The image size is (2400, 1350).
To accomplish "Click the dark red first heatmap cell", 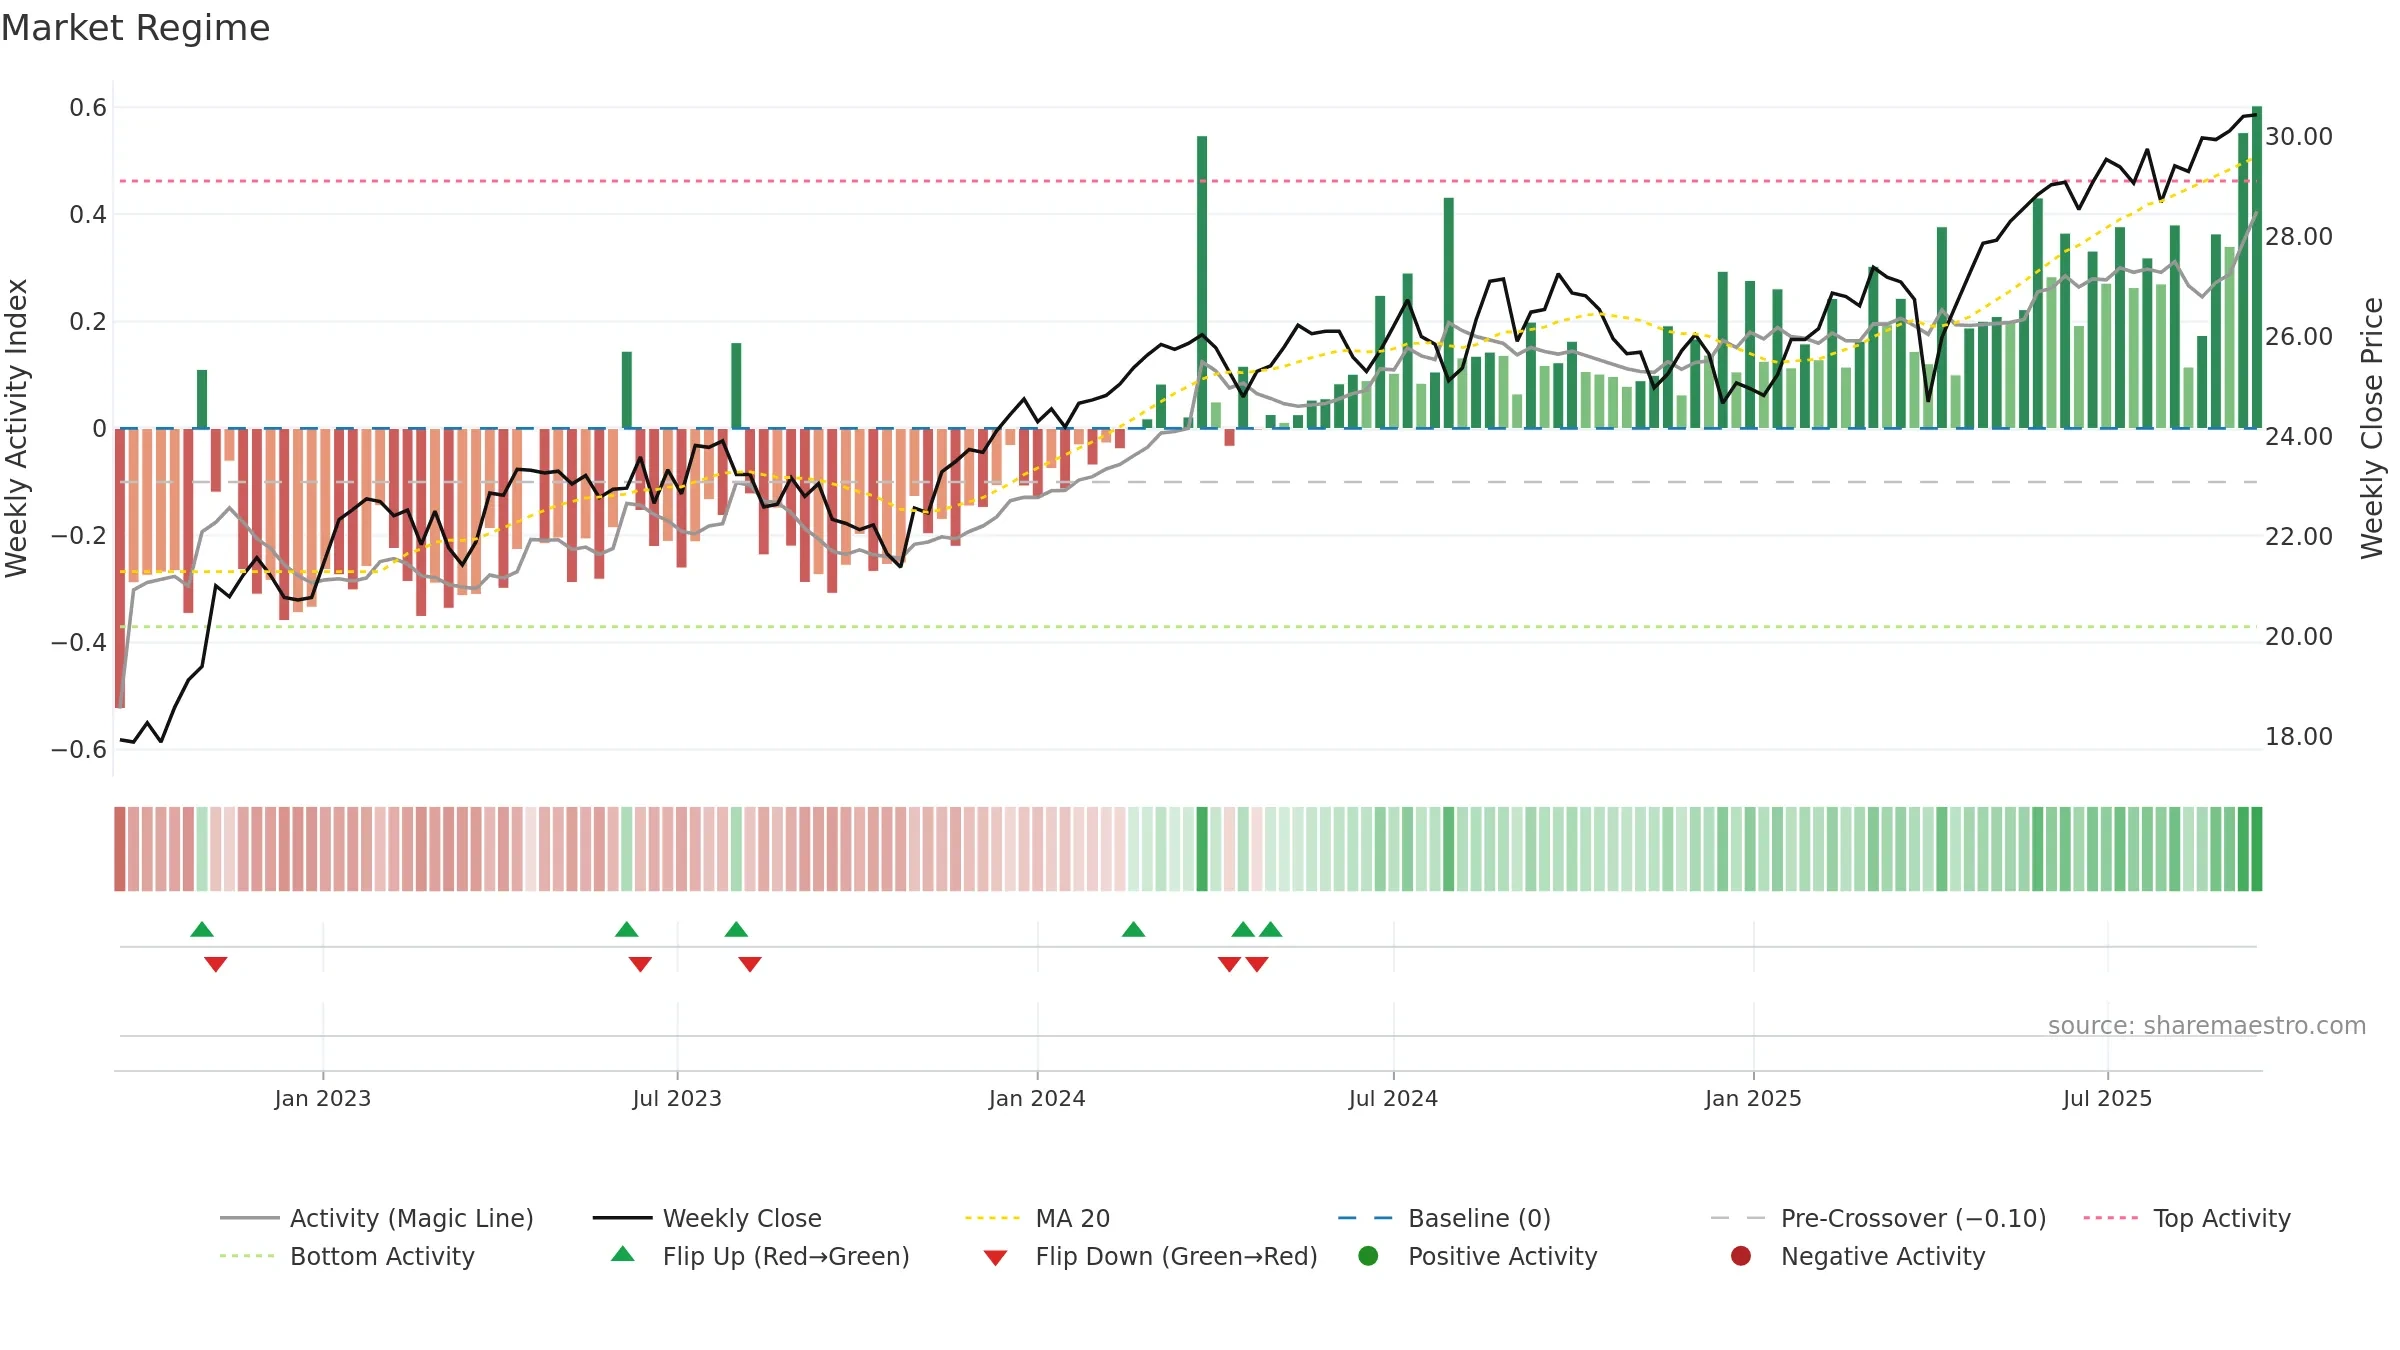I will [x=120, y=849].
